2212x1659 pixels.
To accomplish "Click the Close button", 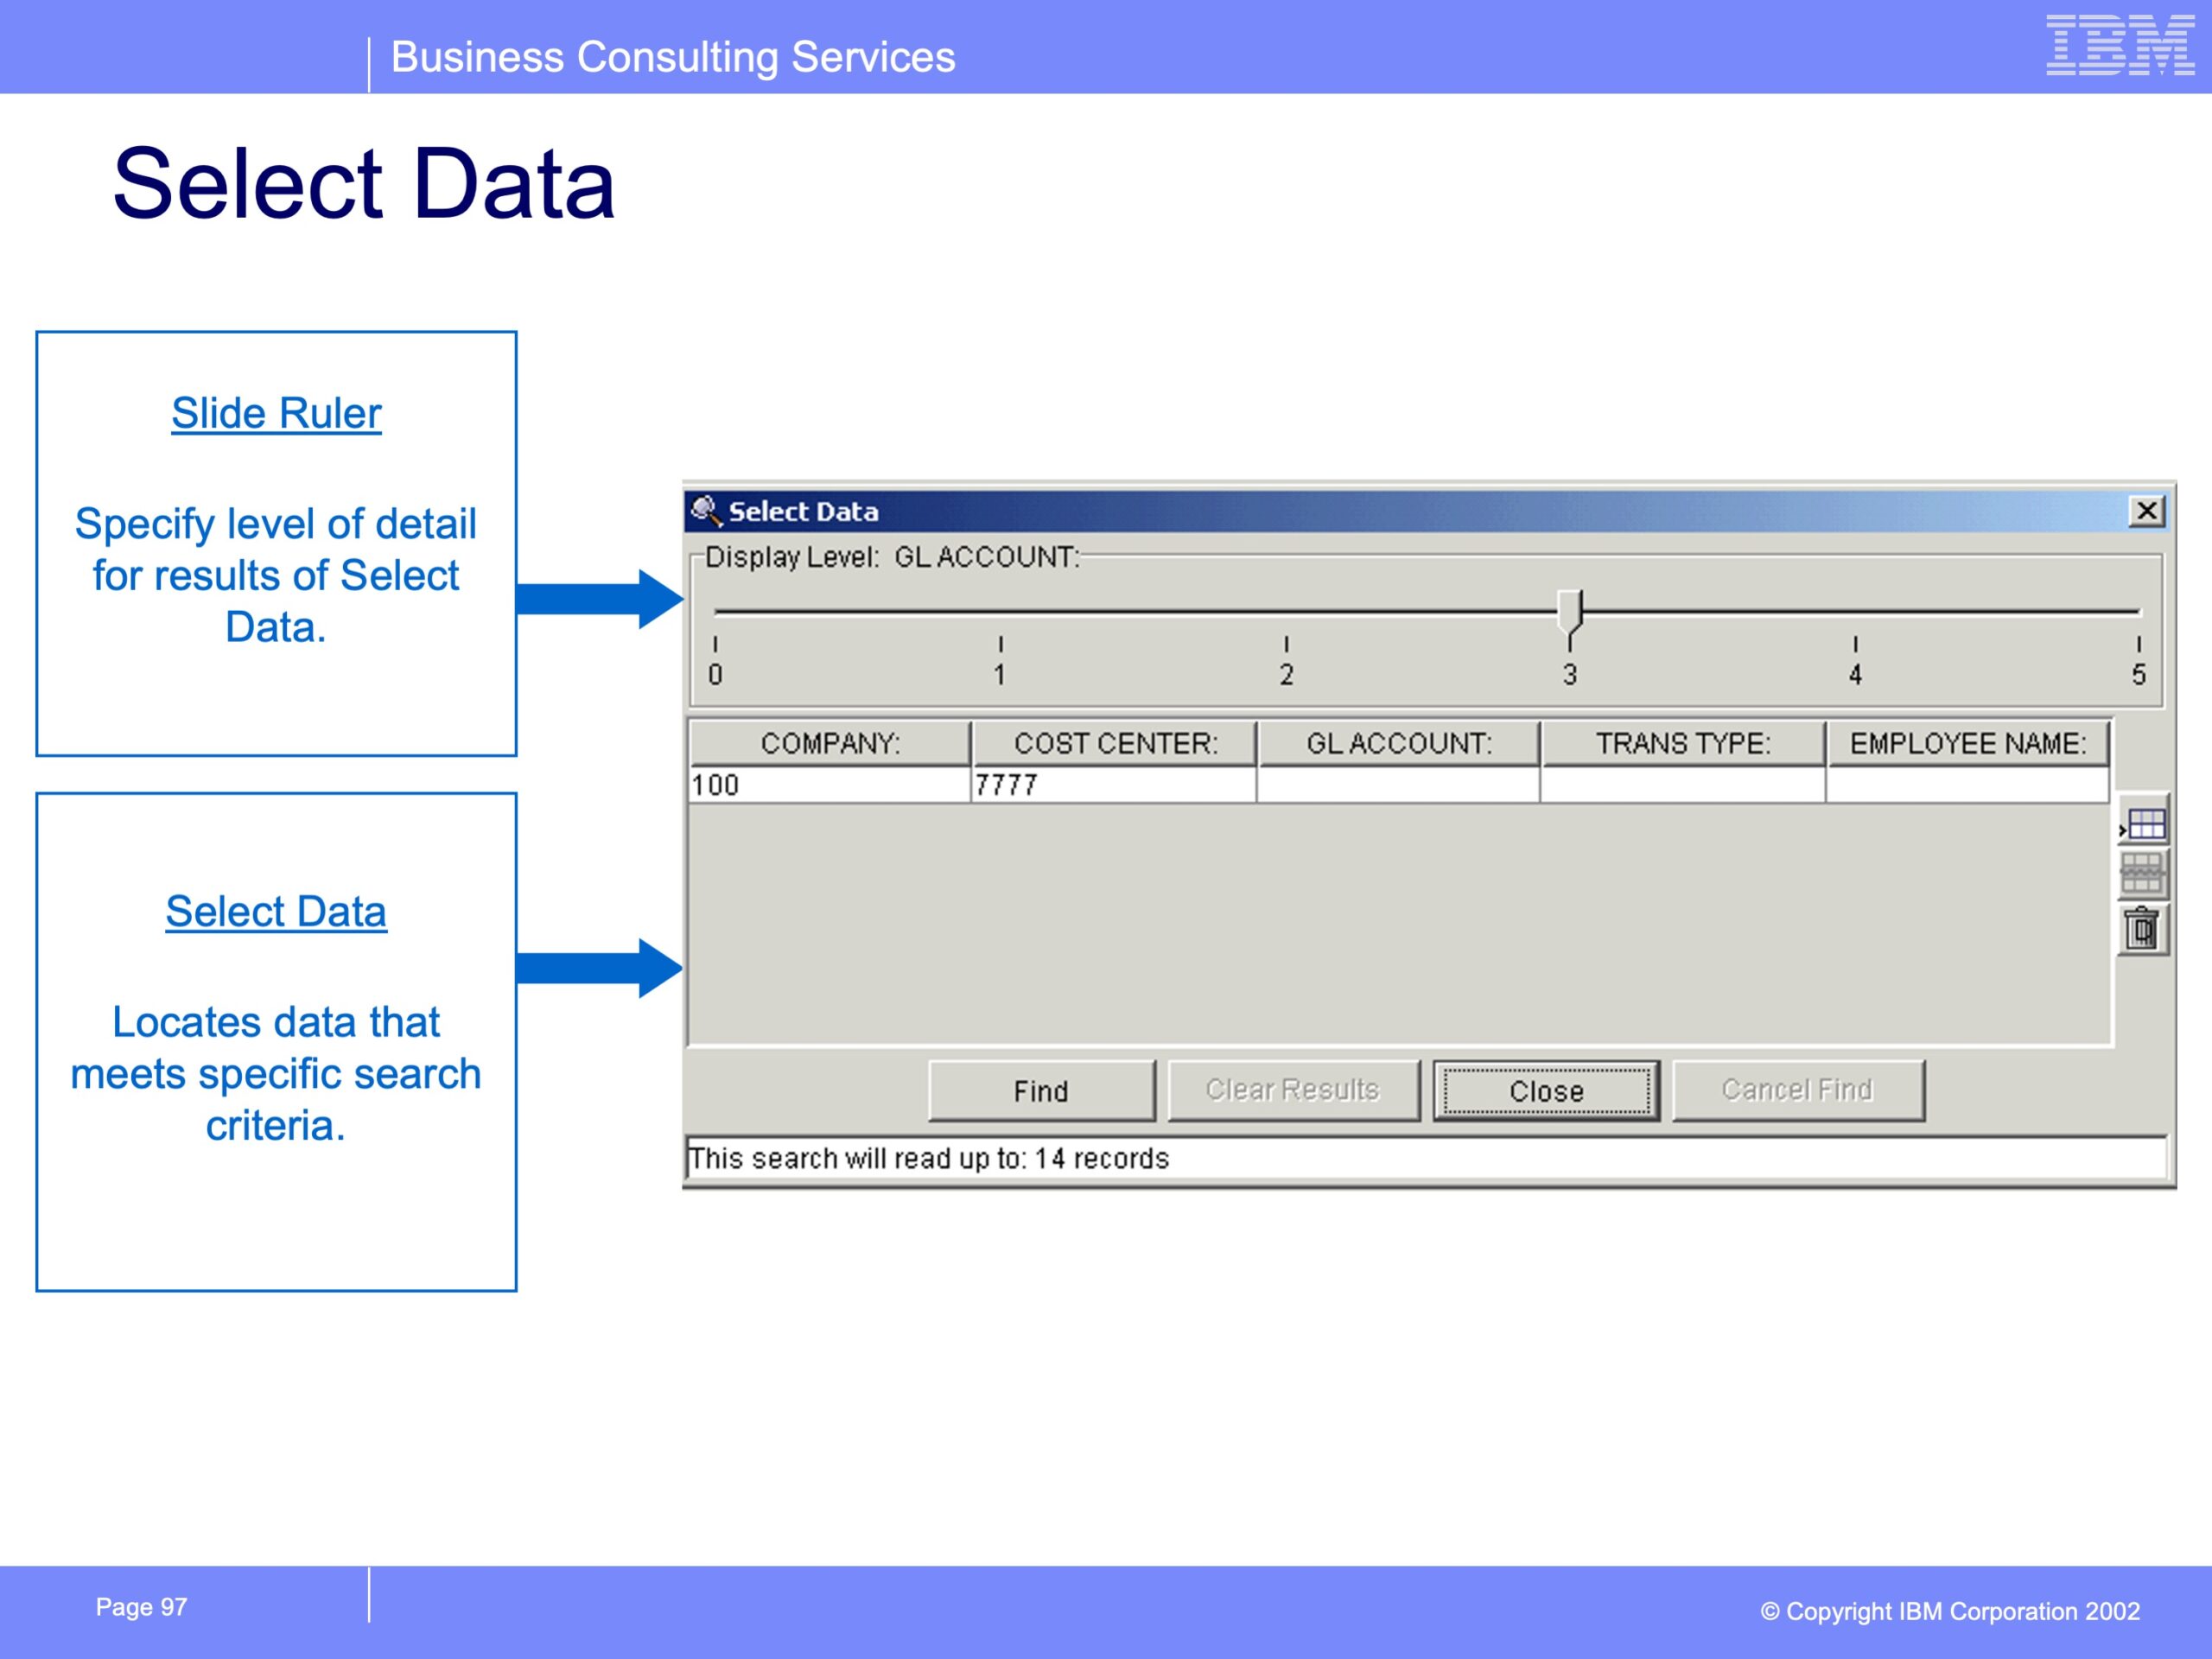I will (x=1546, y=1091).
